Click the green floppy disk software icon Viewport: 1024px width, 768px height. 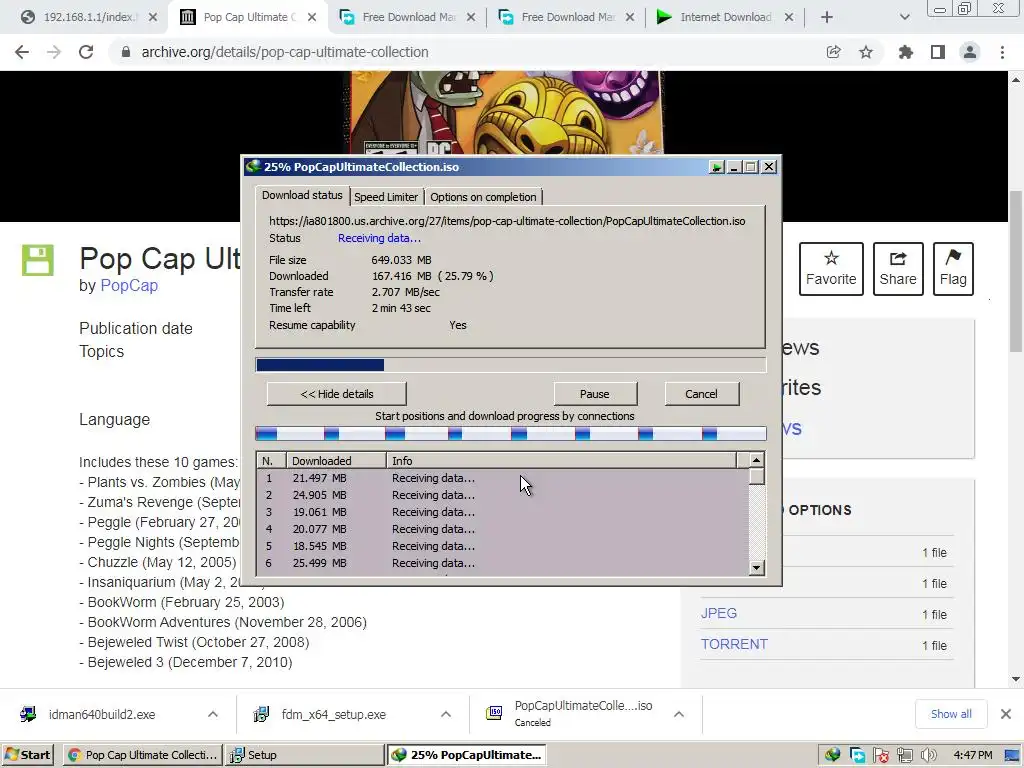[38, 261]
